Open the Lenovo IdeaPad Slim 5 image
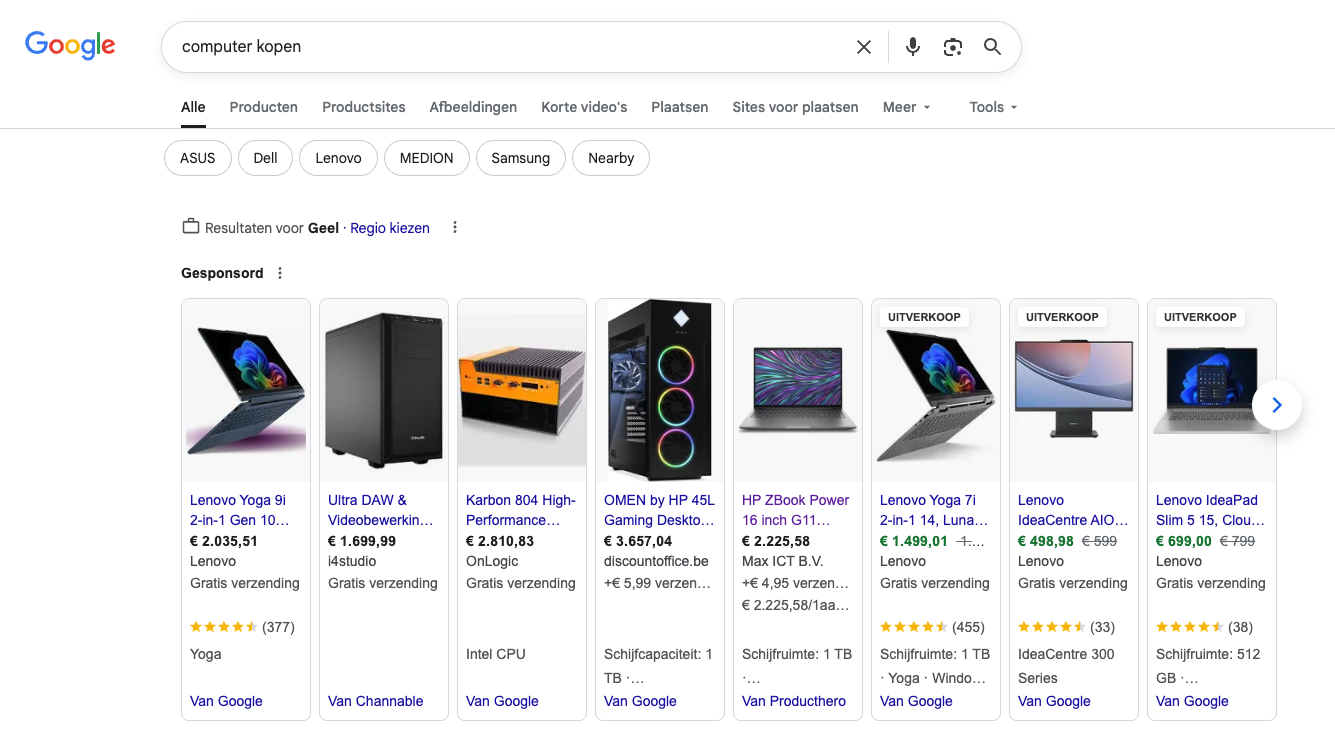The image size is (1335, 742). [x=1212, y=390]
